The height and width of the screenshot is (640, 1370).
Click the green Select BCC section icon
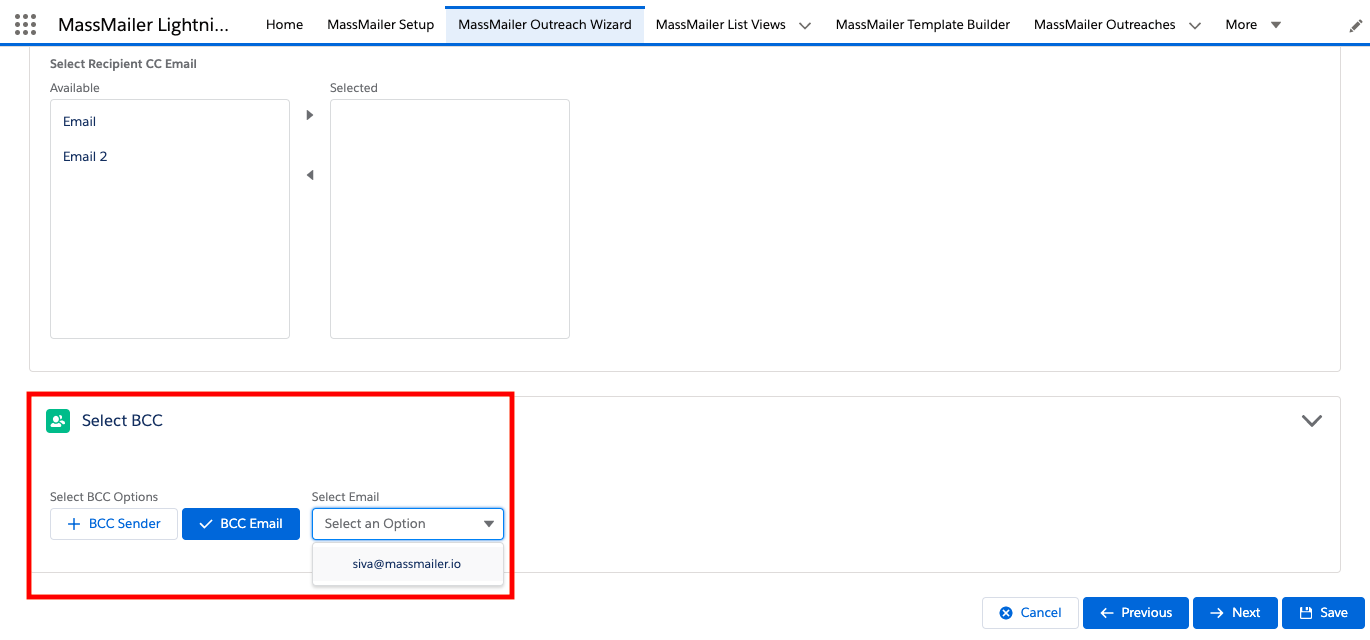[x=58, y=421]
